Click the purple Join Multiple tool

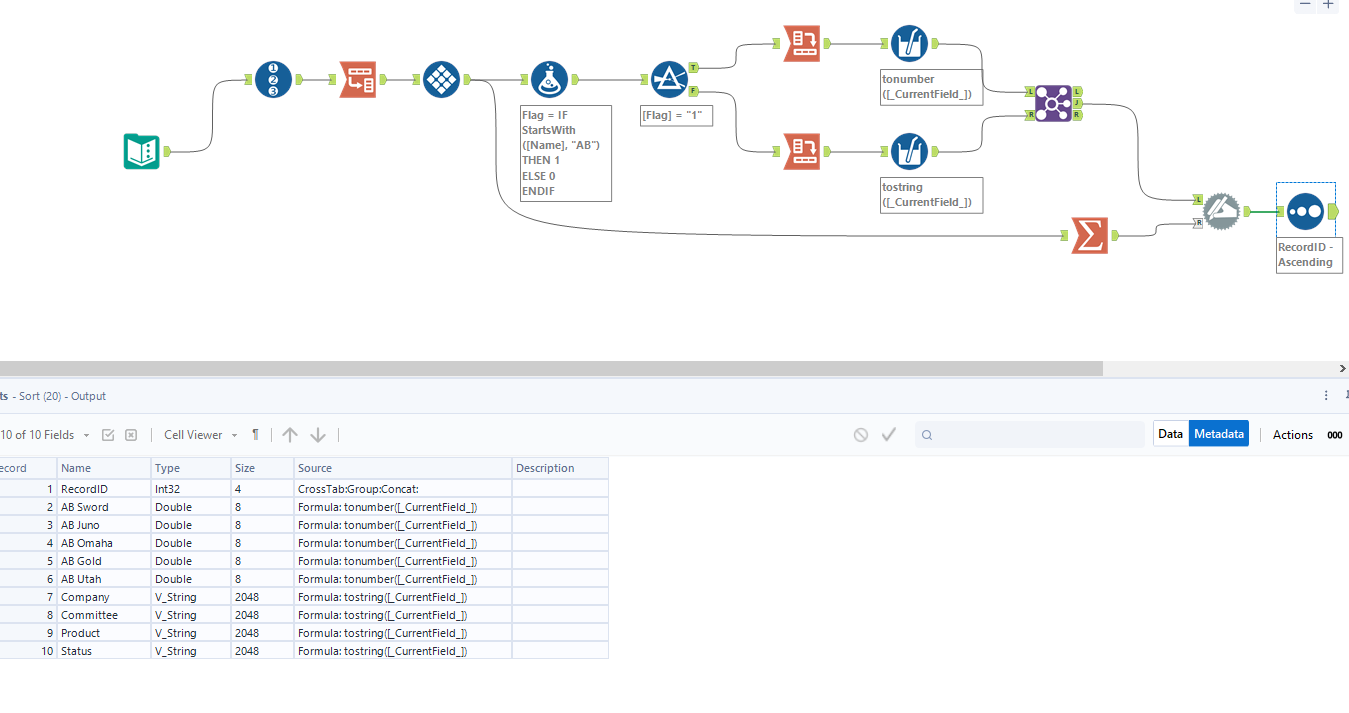point(1052,103)
